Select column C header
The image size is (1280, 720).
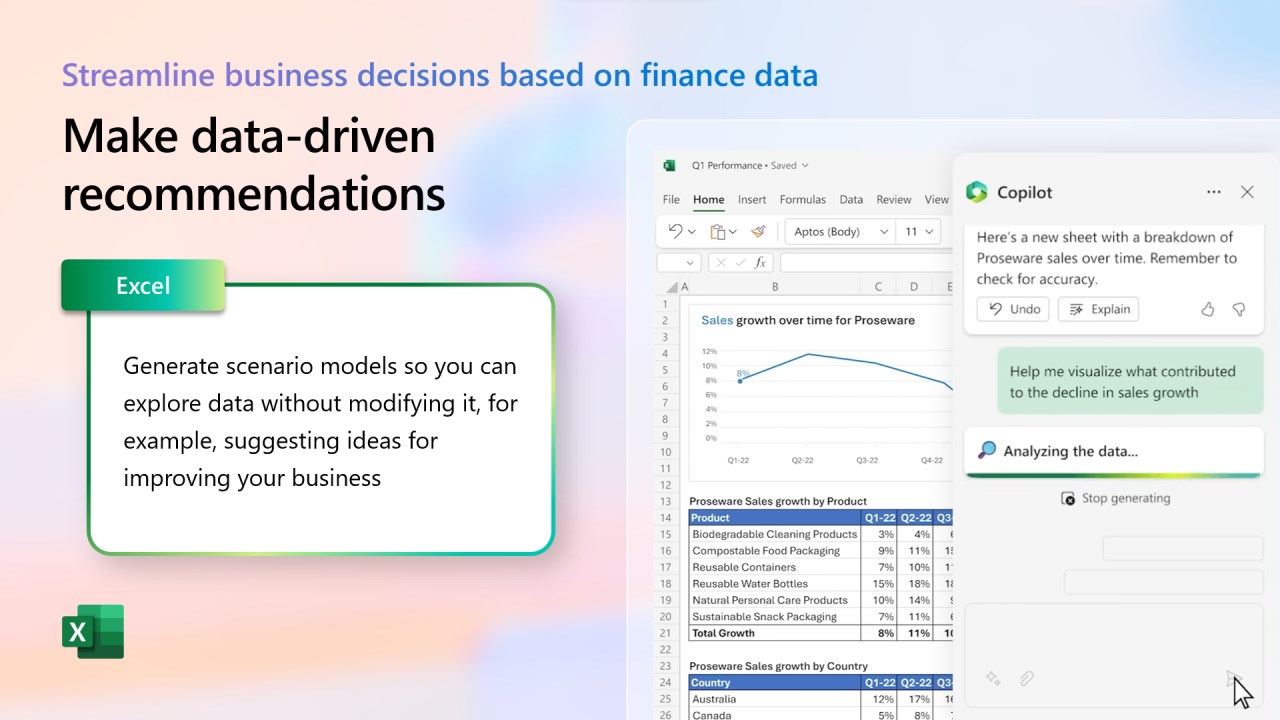(x=878, y=287)
